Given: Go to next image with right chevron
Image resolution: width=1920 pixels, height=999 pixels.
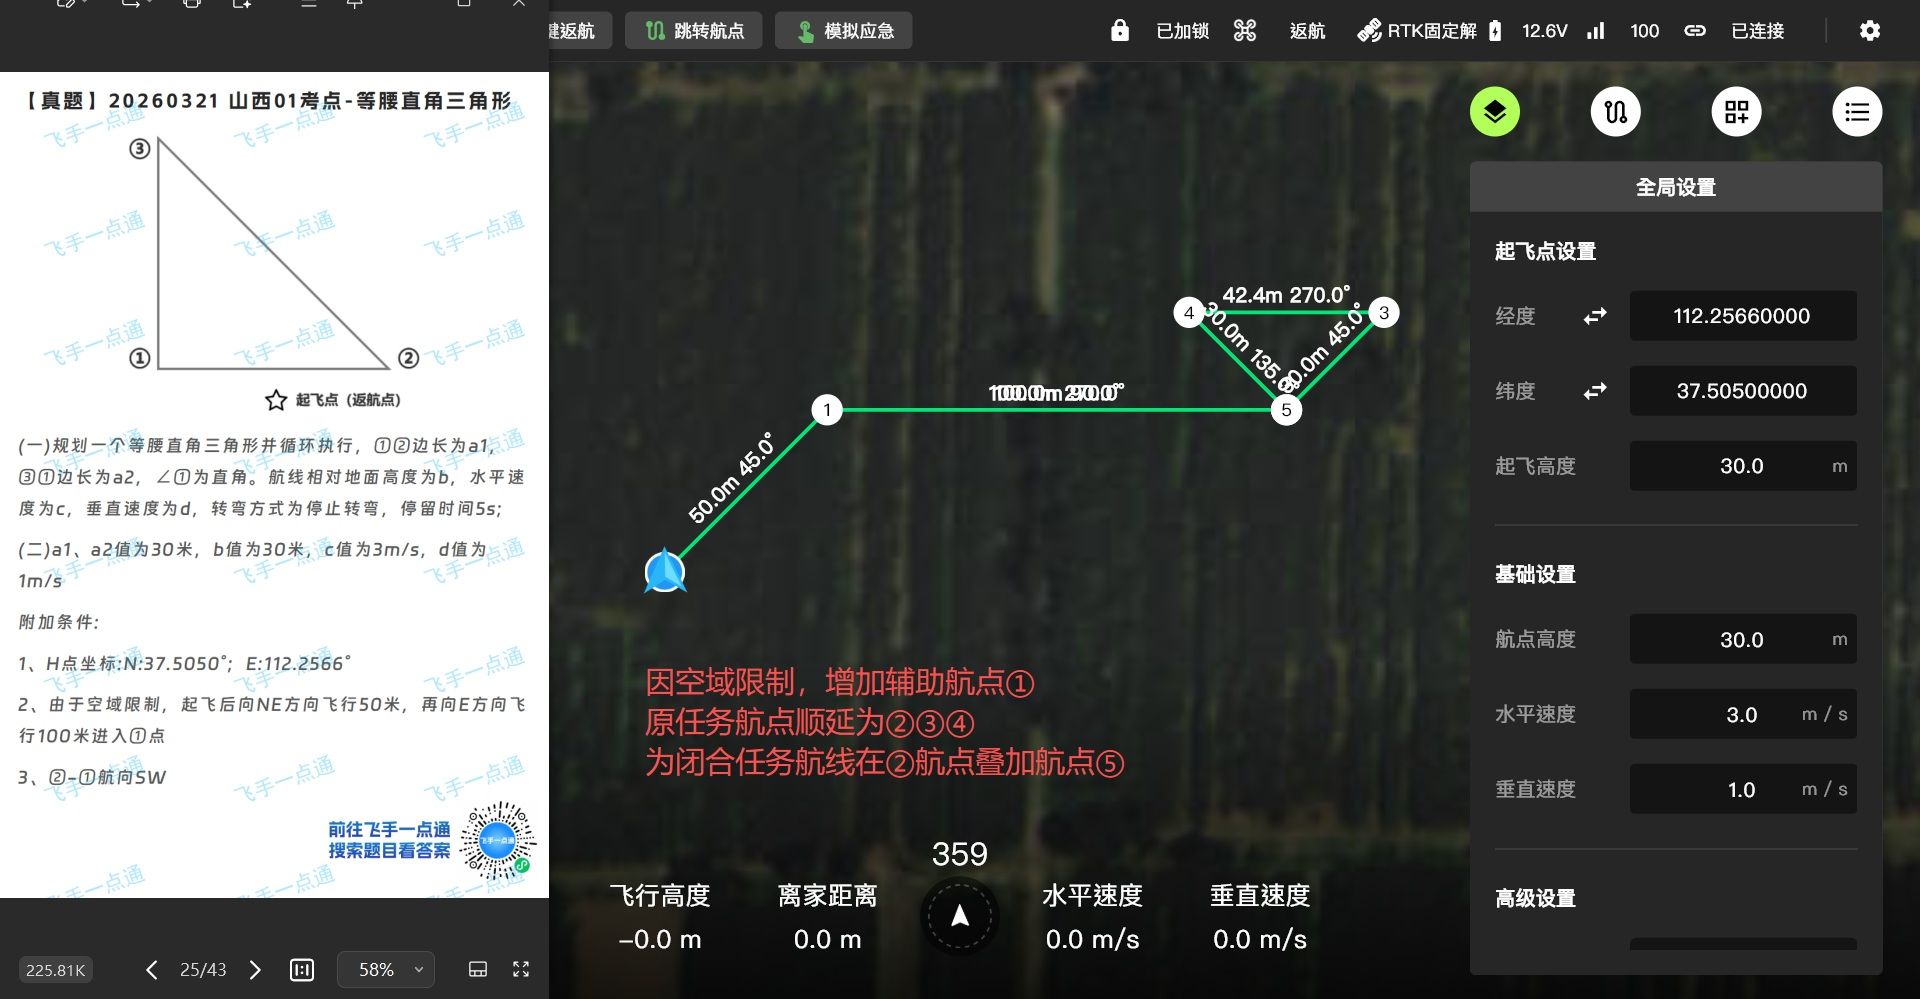Looking at the screenshot, I should pyautogui.click(x=255, y=969).
